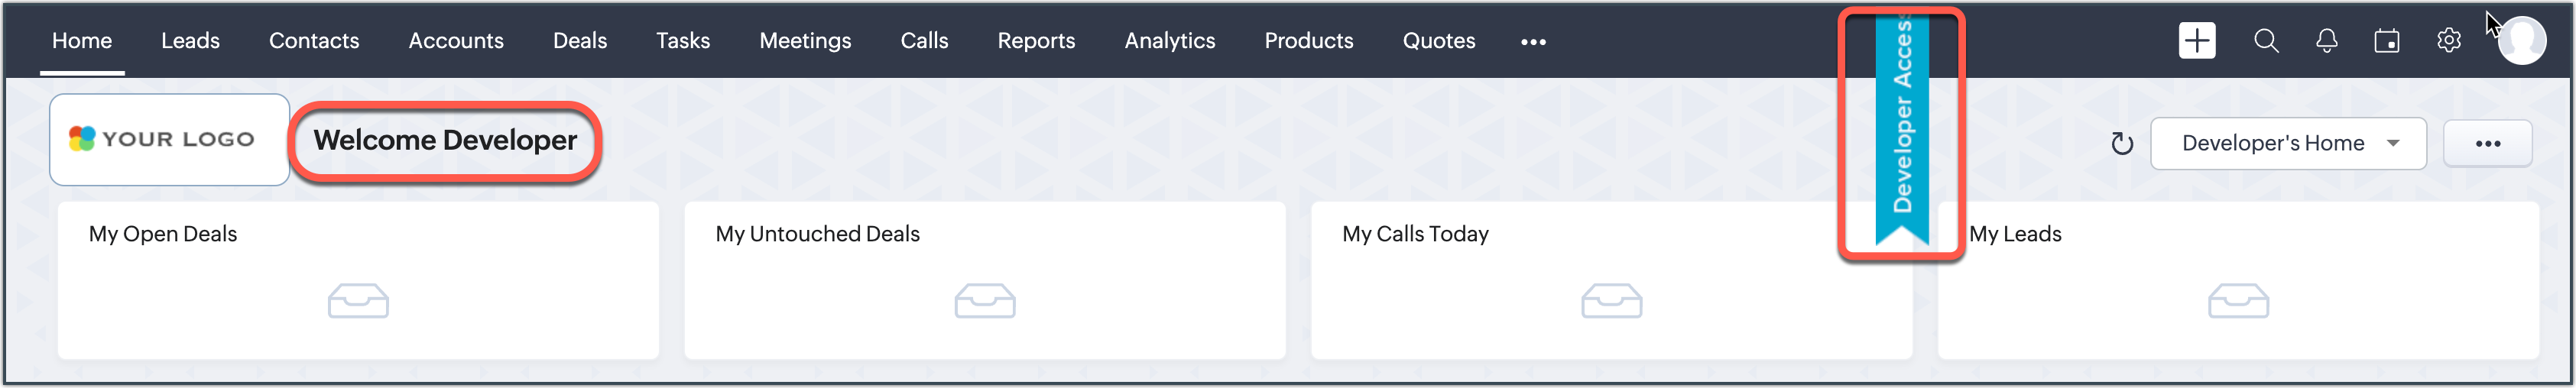Open more modules ellipsis in navigation bar

(1532, 42)
